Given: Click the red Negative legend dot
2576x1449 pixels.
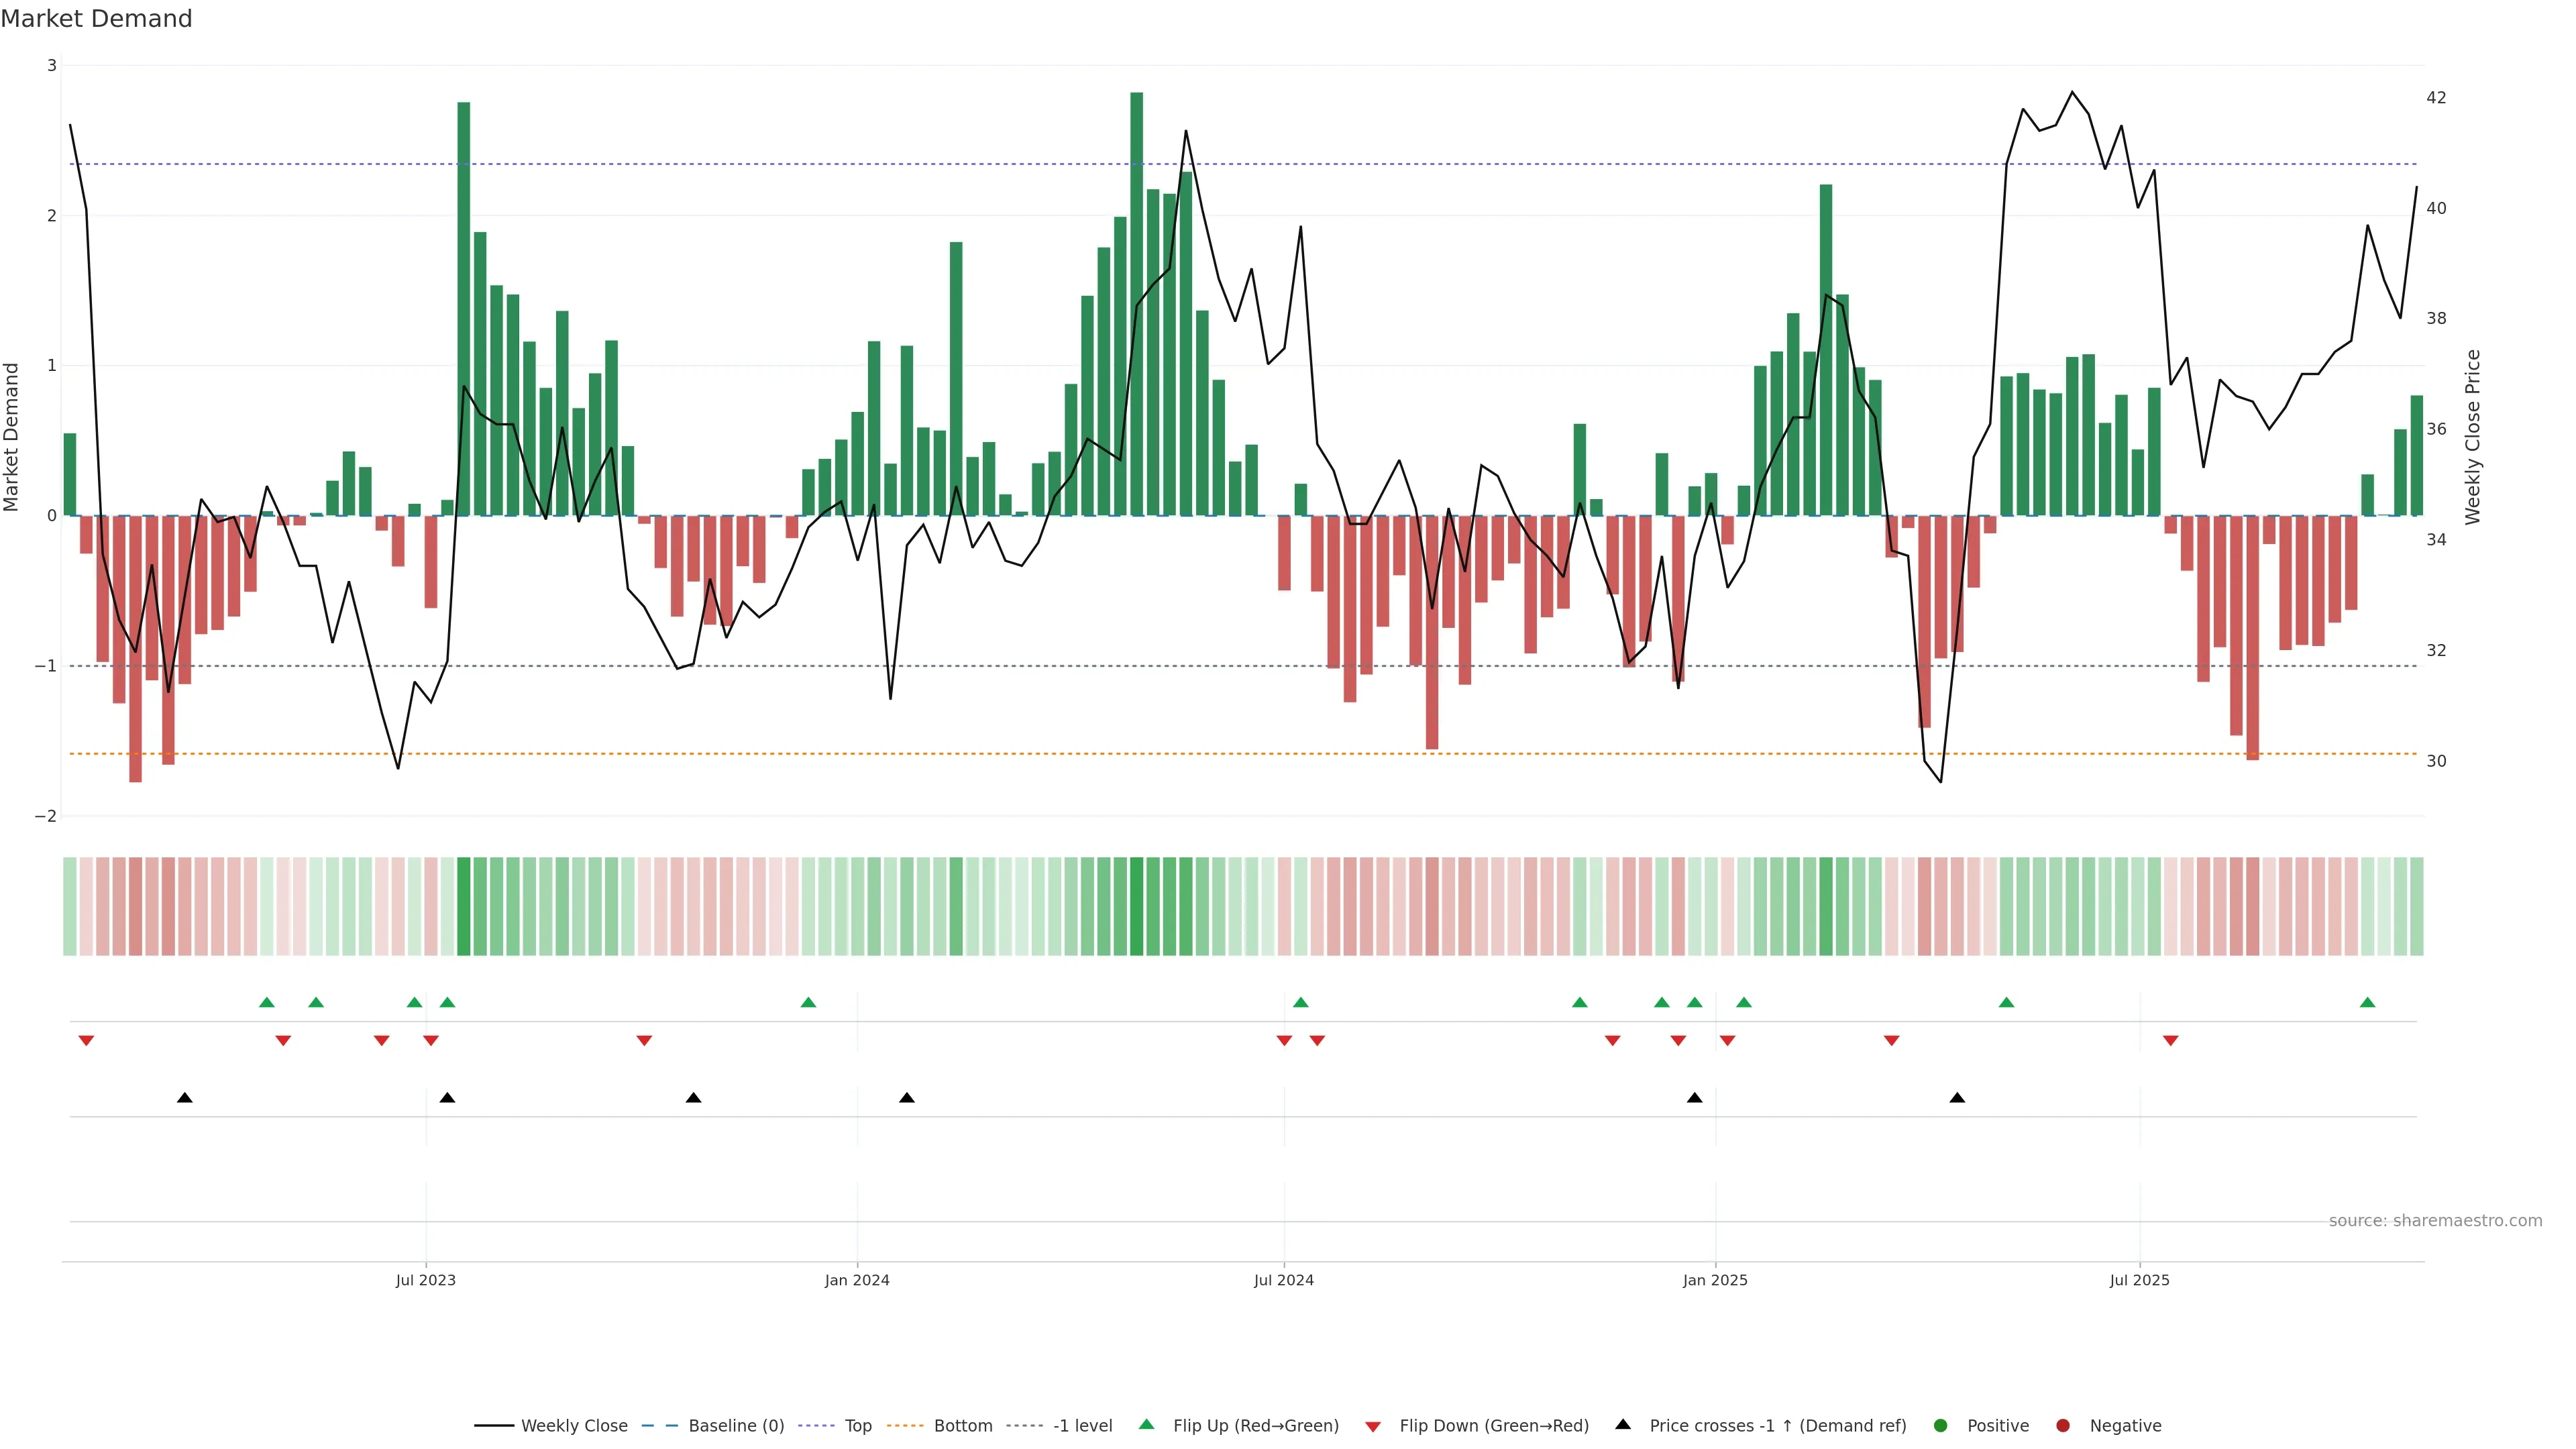Looking at the screenshot, I should (x=2063, y=1425).
